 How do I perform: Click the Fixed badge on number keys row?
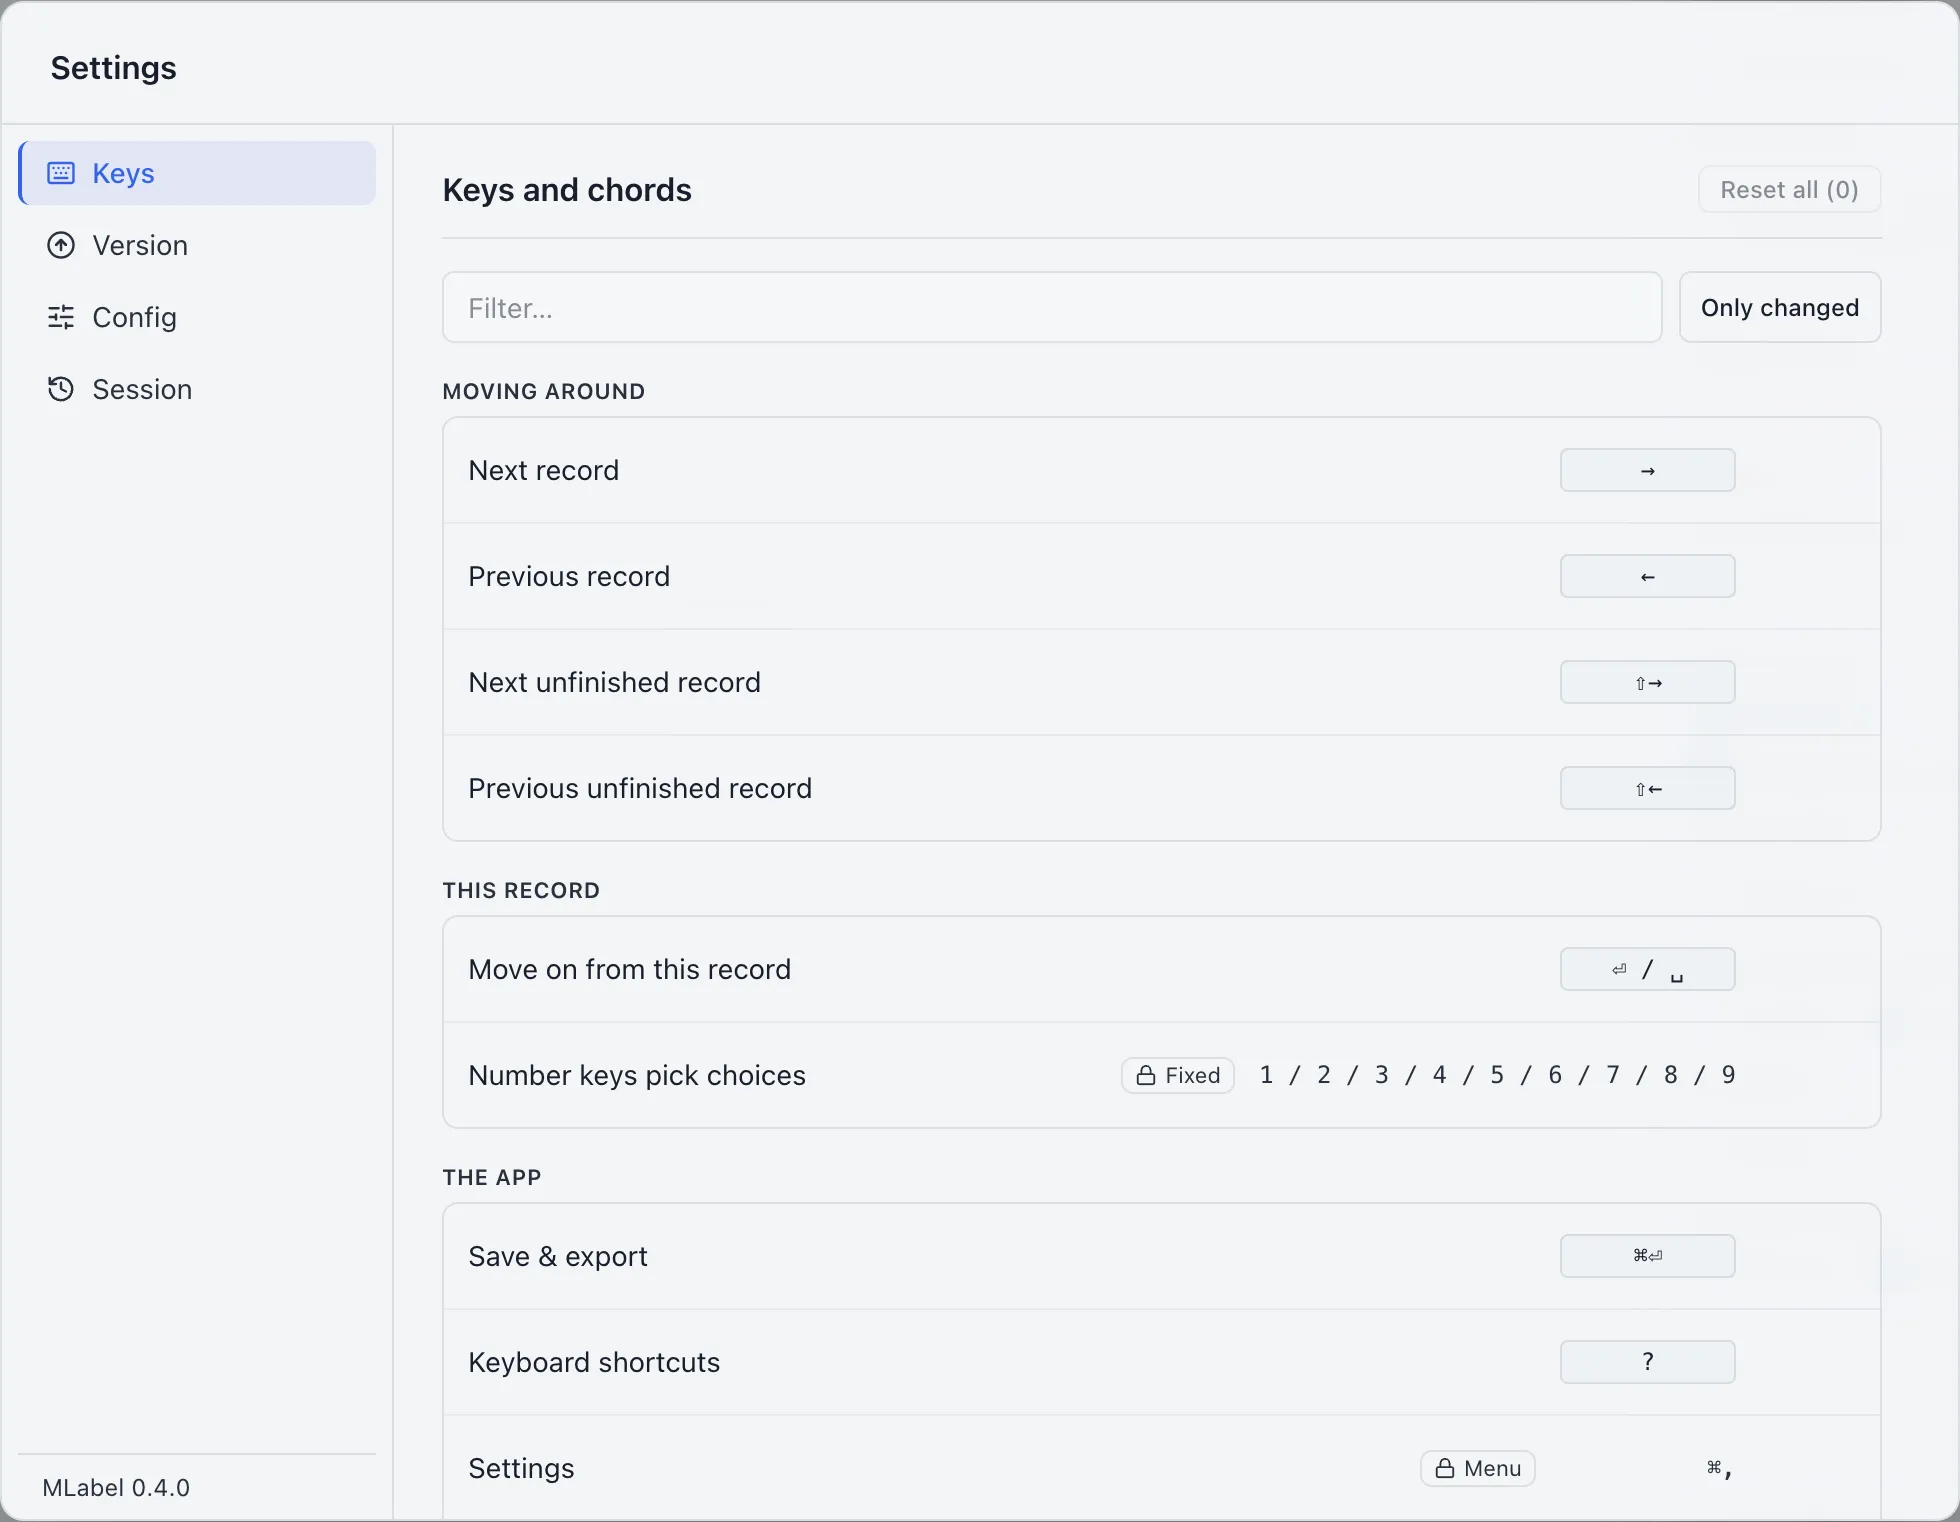1178,1075
